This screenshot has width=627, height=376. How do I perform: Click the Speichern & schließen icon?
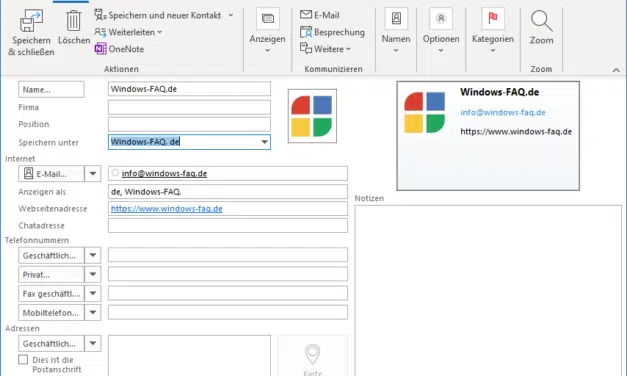(x=31, y=21)
